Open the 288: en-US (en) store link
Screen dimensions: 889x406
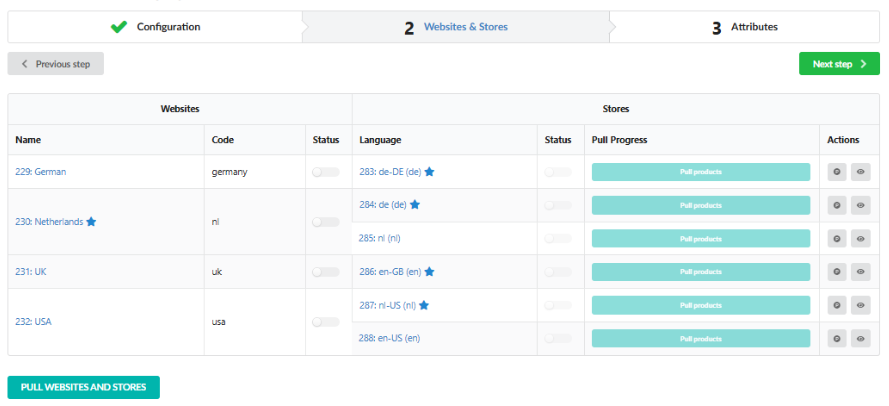pyautogui.click(x=389, y=338)
